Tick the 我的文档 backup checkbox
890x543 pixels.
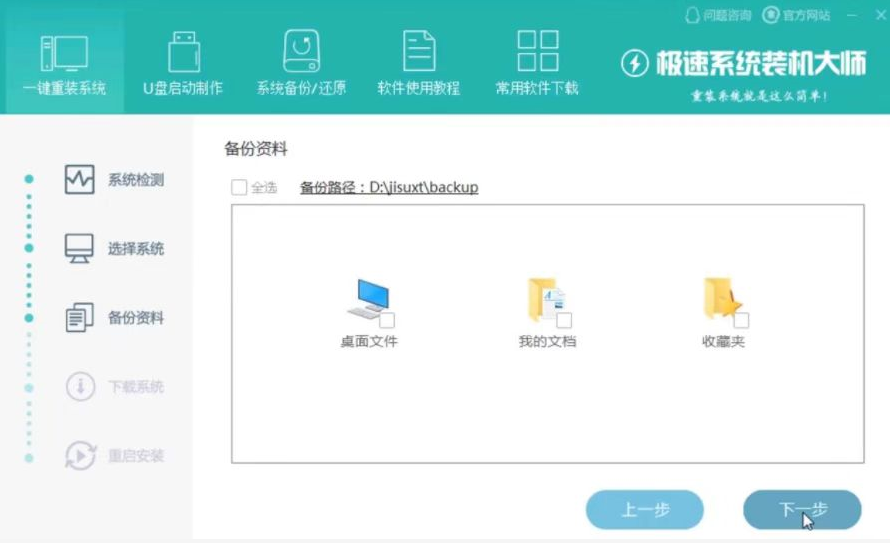pos(564,320)
